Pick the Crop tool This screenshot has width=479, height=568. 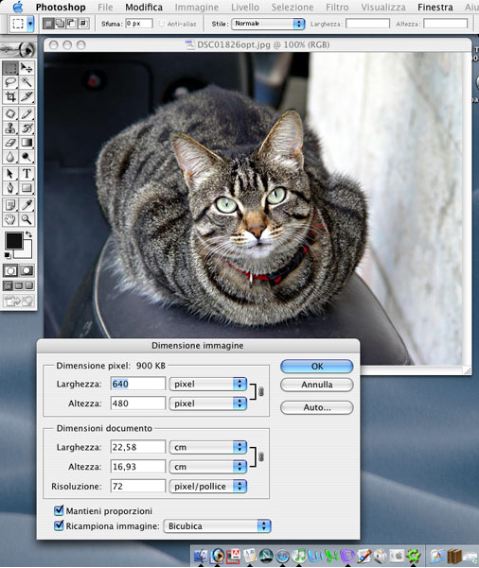pos(11,97)
